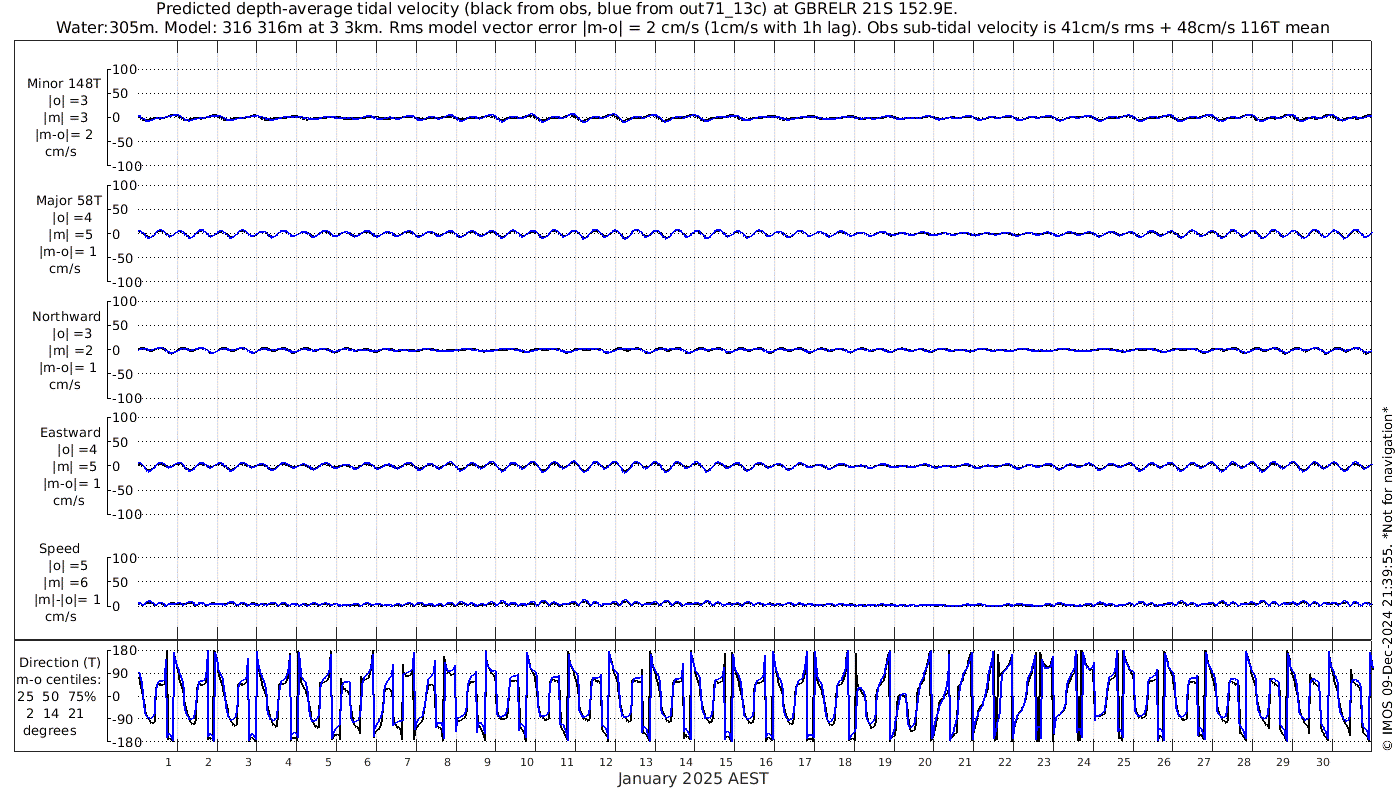
Task: Click '|o| =3' under Minor 148T
Action: (70, 101)
